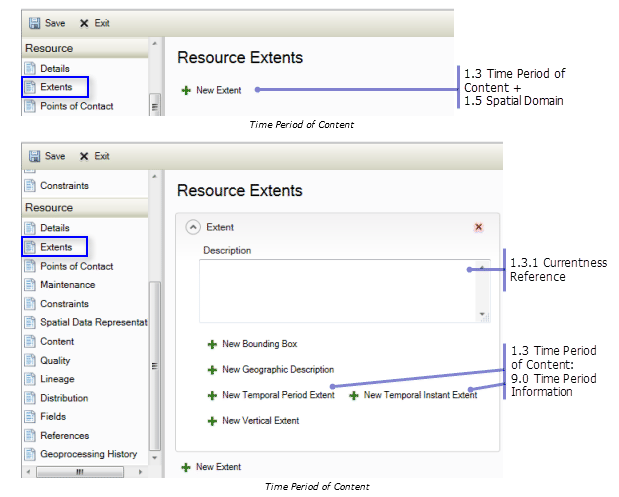Viewport: 619px width, 497px height.
Task: Open the Geoprocessing History page icon
Action: click(30, 454)
